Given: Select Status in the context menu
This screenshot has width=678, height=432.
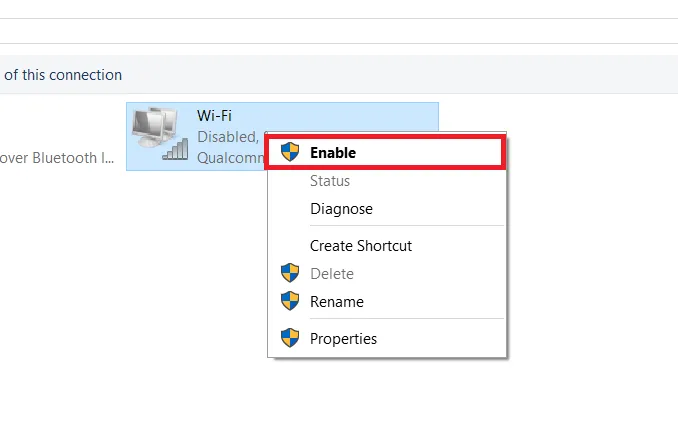Looking at the screenshot, I should coord(330,181).
